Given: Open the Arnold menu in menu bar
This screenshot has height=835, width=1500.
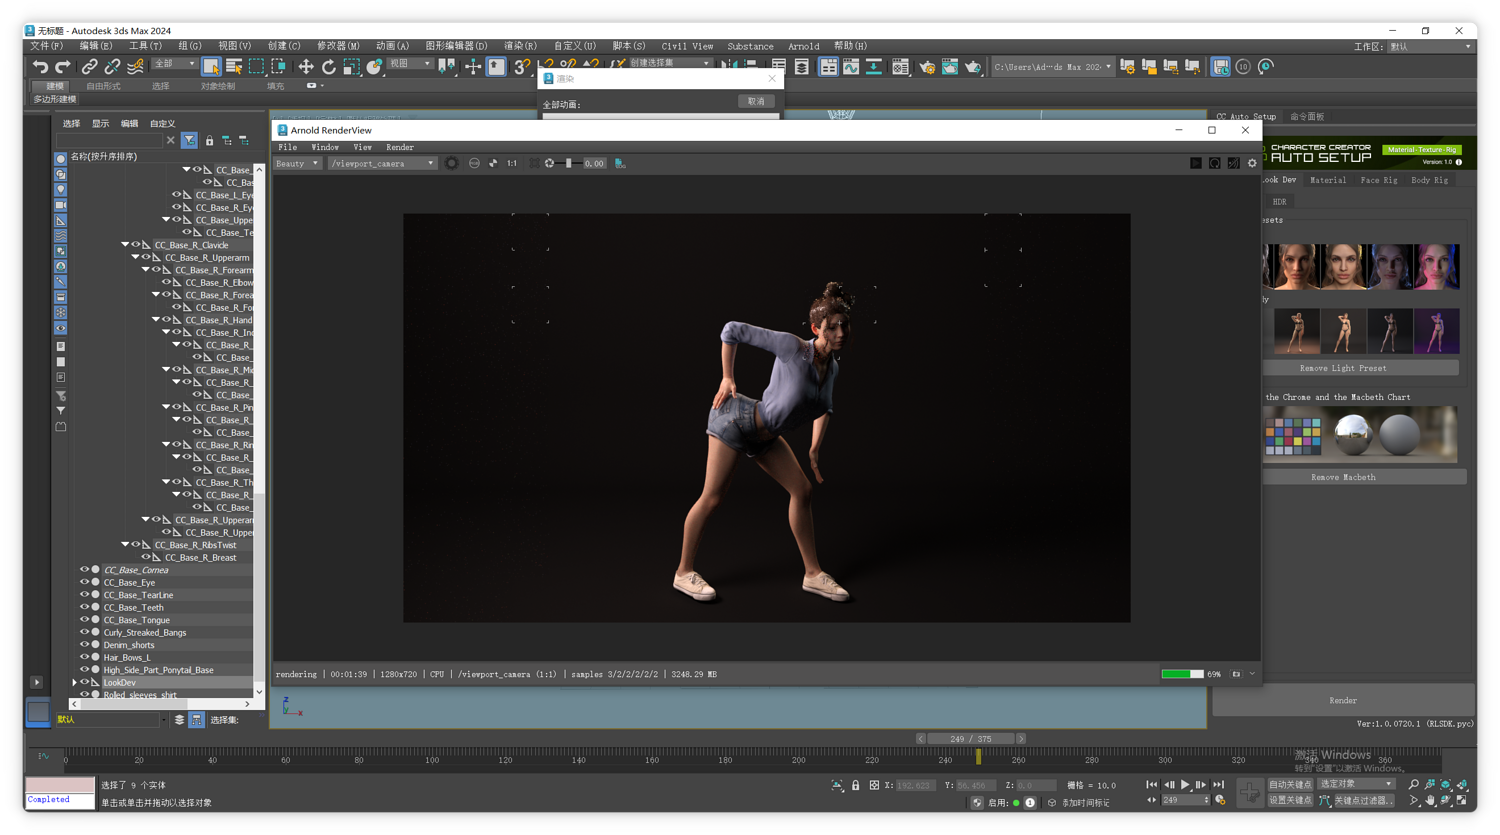Looking at the screenshot, I should click(x=803, y=46).
